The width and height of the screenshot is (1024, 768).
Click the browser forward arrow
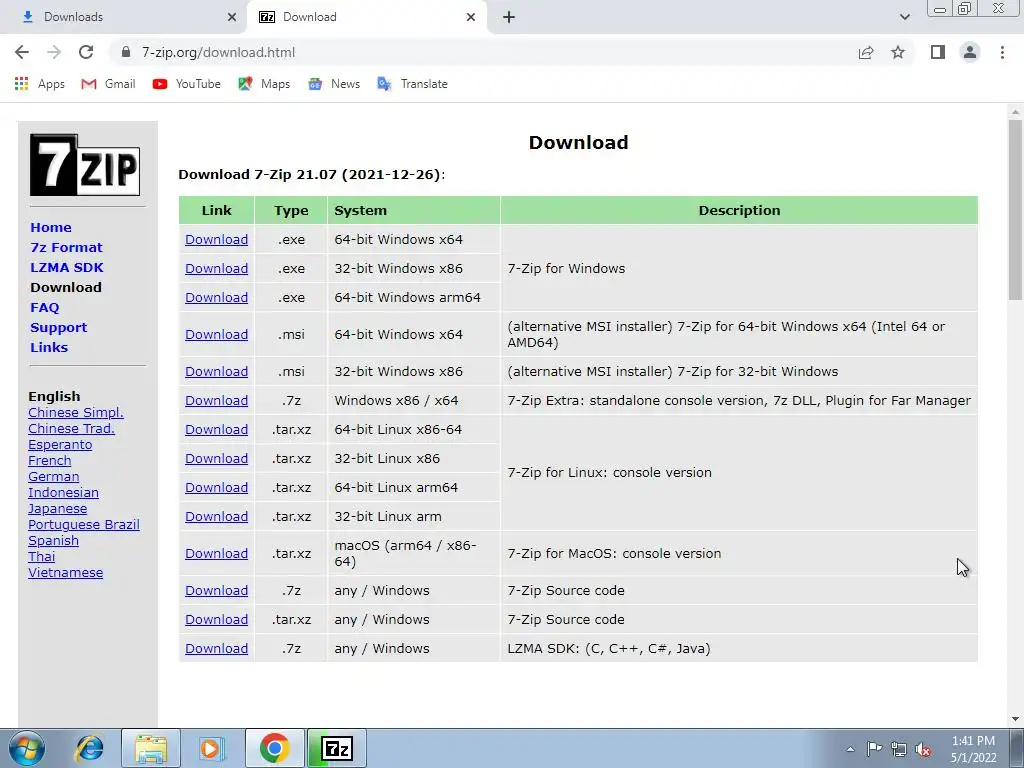[54, 52]
